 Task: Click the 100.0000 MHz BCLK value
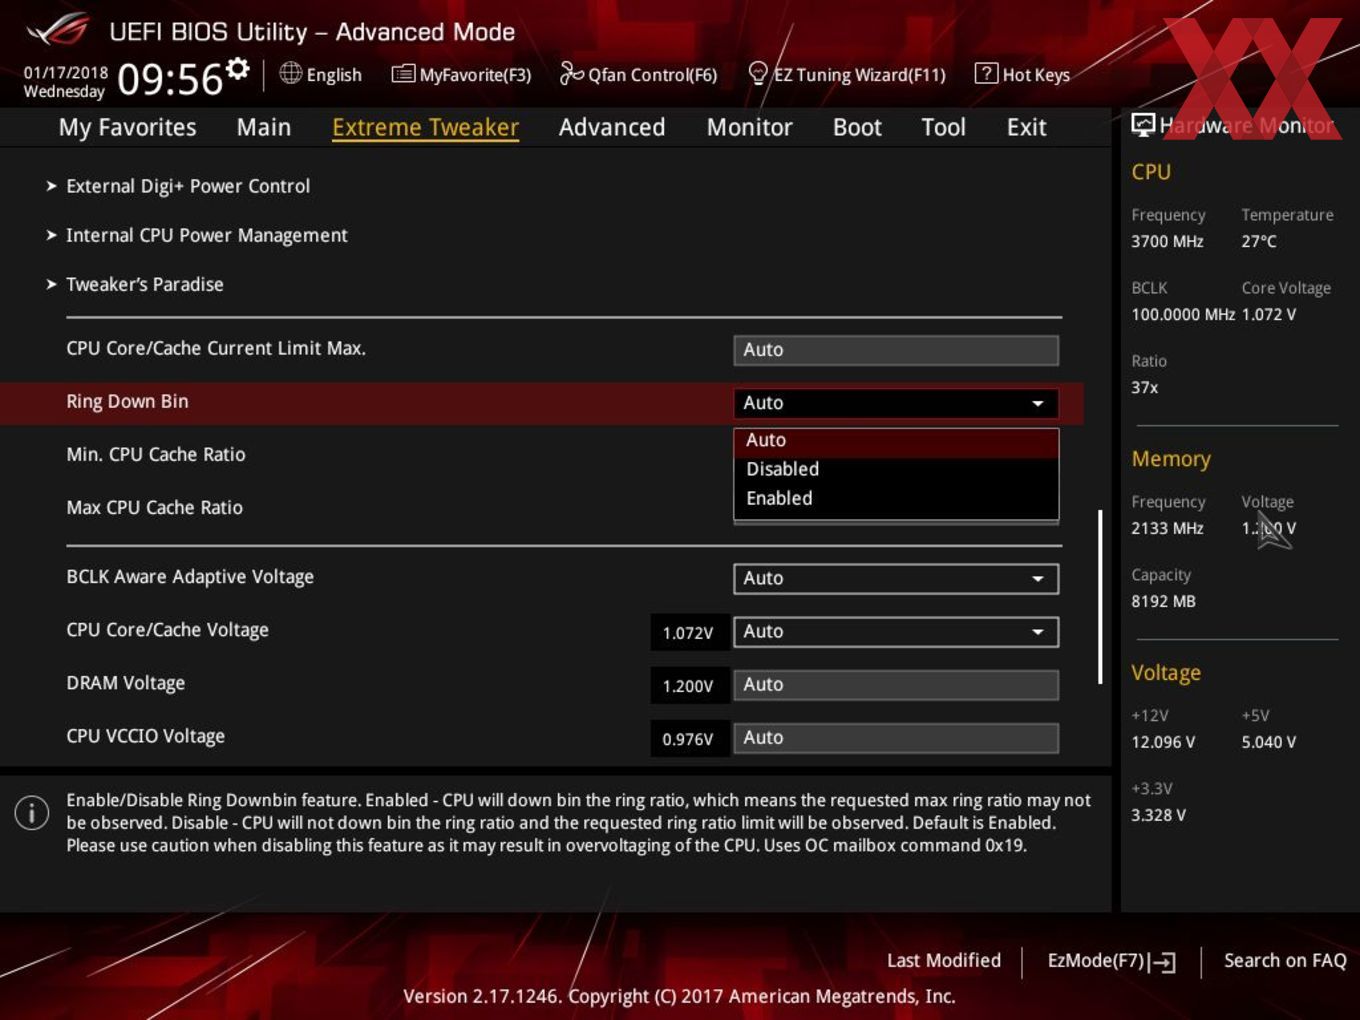1183,314
